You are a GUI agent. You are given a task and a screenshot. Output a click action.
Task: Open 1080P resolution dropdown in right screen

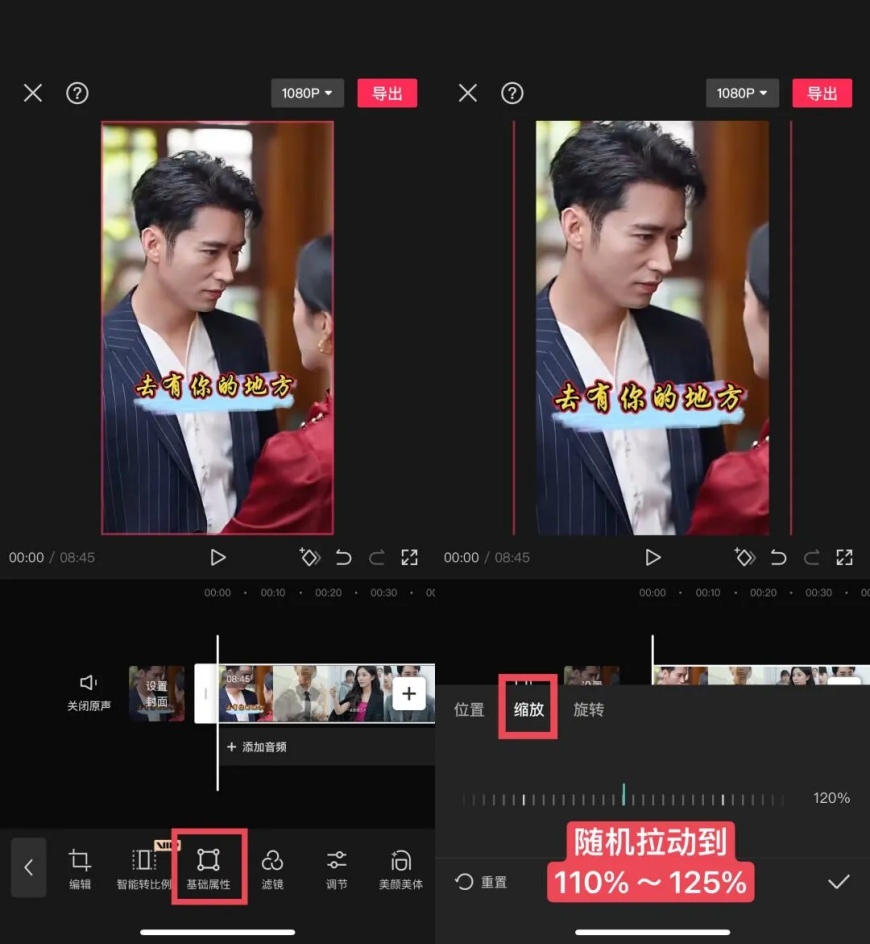(x=742, y=93)
